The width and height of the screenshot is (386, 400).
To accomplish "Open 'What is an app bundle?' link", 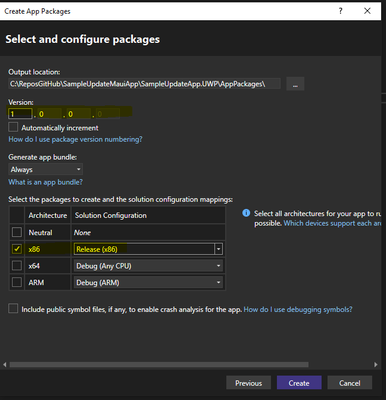I will (x=45, y=182).
